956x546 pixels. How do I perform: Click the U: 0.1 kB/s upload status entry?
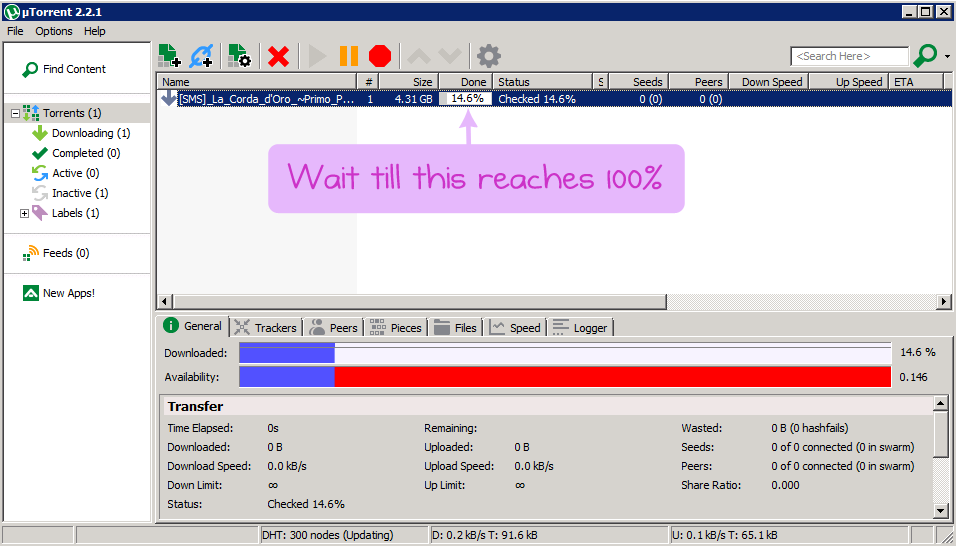[789, 535]
